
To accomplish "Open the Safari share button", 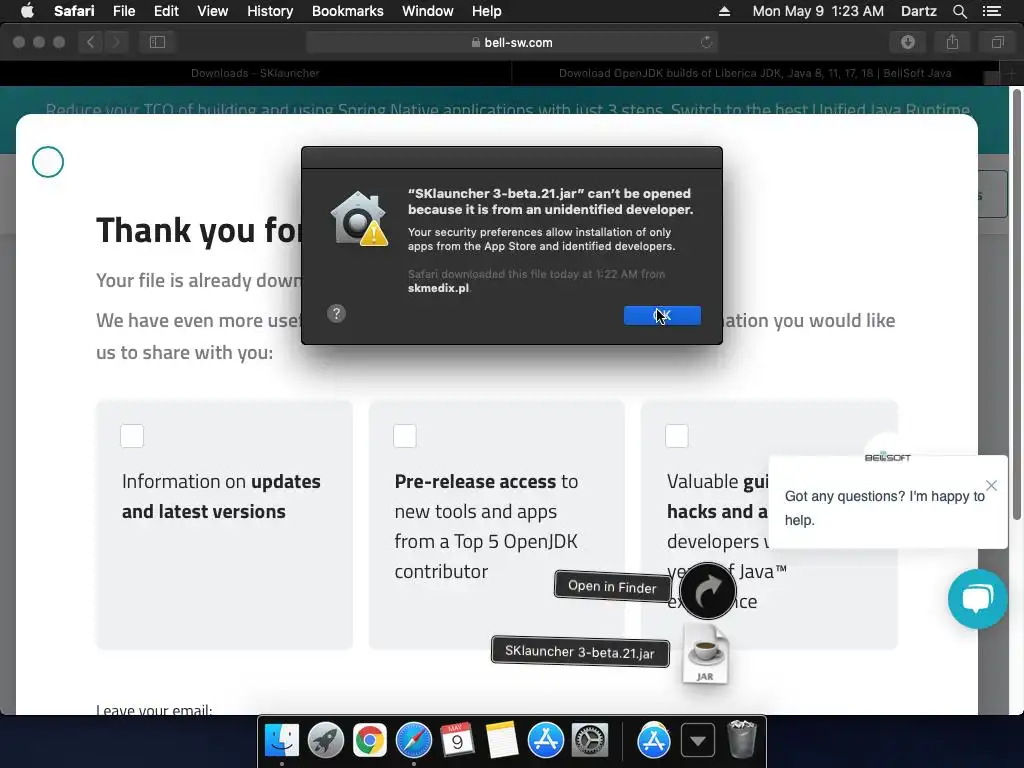I will [952, 42].
